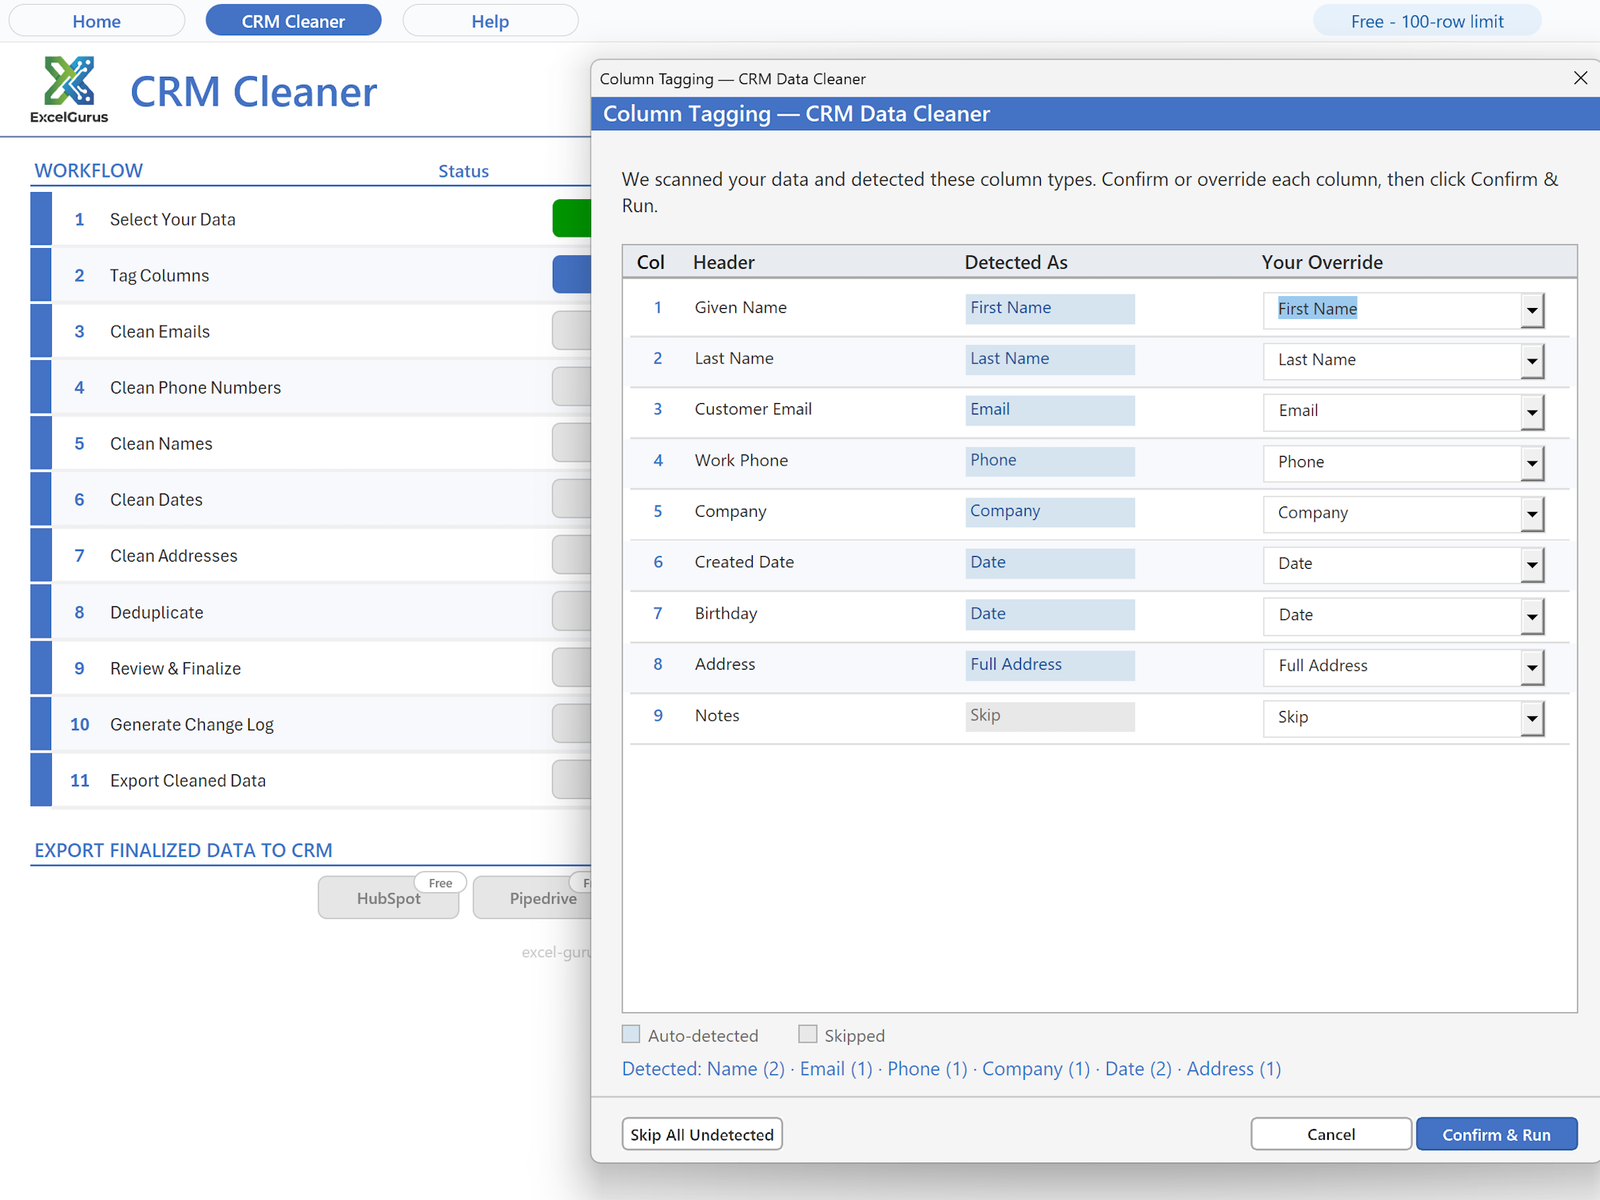
Task: Click the Detected summary line text
Action: (x=951, y=1069)
